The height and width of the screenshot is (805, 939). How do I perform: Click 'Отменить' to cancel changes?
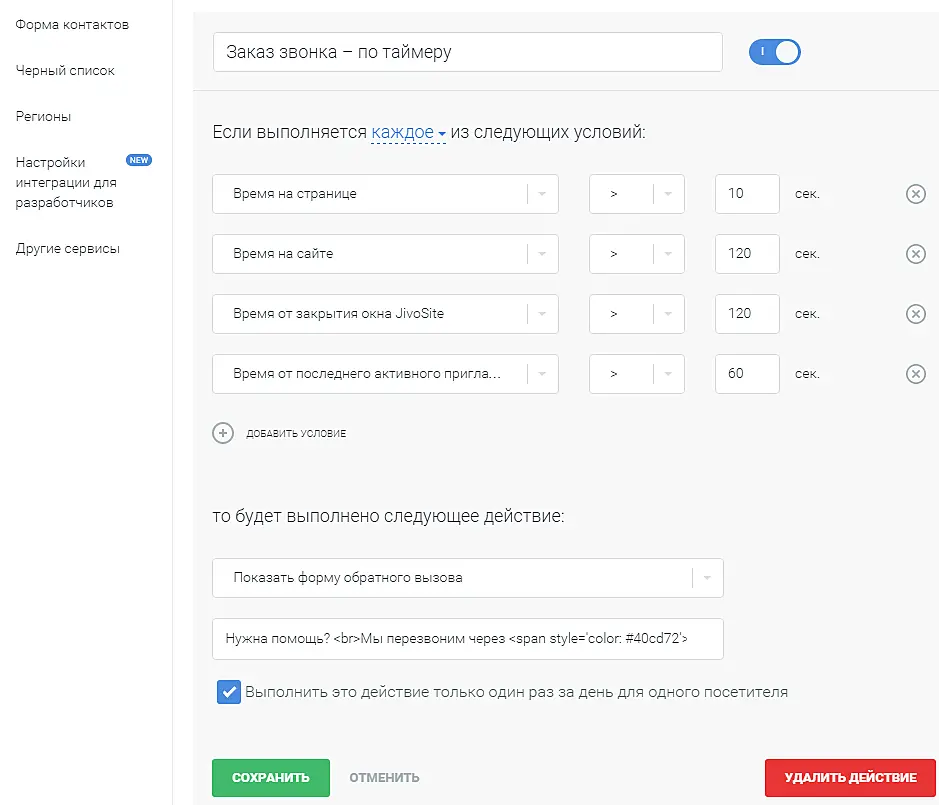(384, 777)
